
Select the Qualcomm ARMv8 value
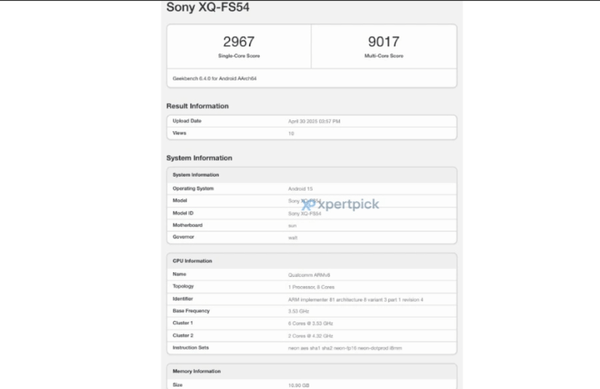pos(309,275)
